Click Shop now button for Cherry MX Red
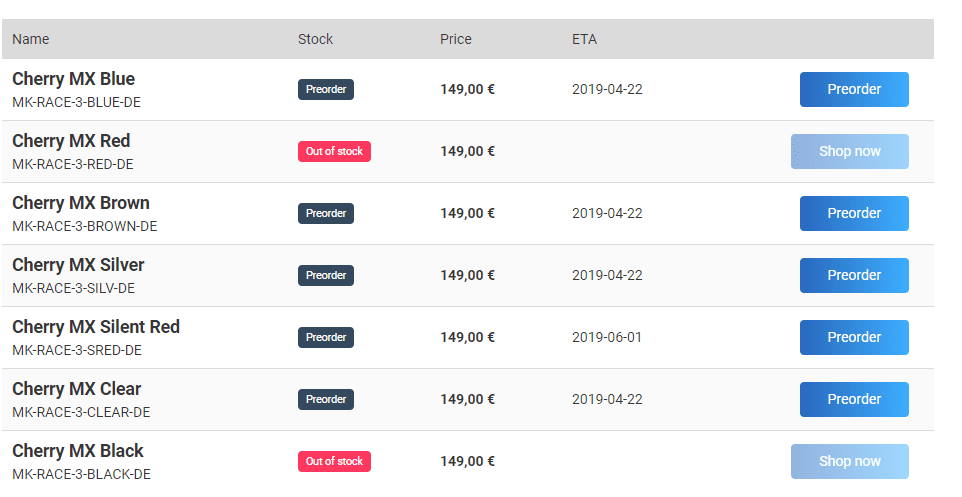962x497 pixels. point(849,151)
